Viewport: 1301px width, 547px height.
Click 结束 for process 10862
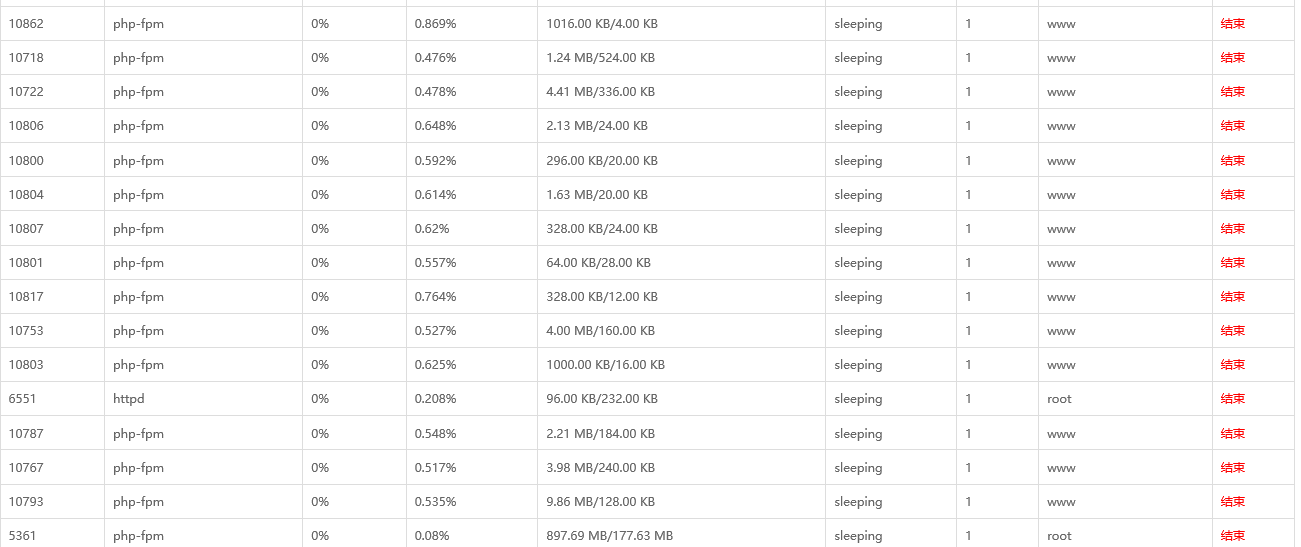[x=1232, y=24]
